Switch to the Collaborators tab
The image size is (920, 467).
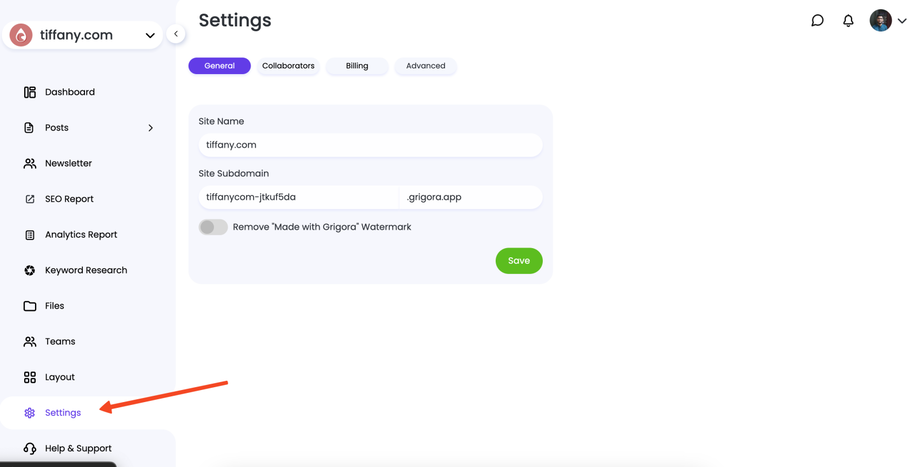coord(288,66)
